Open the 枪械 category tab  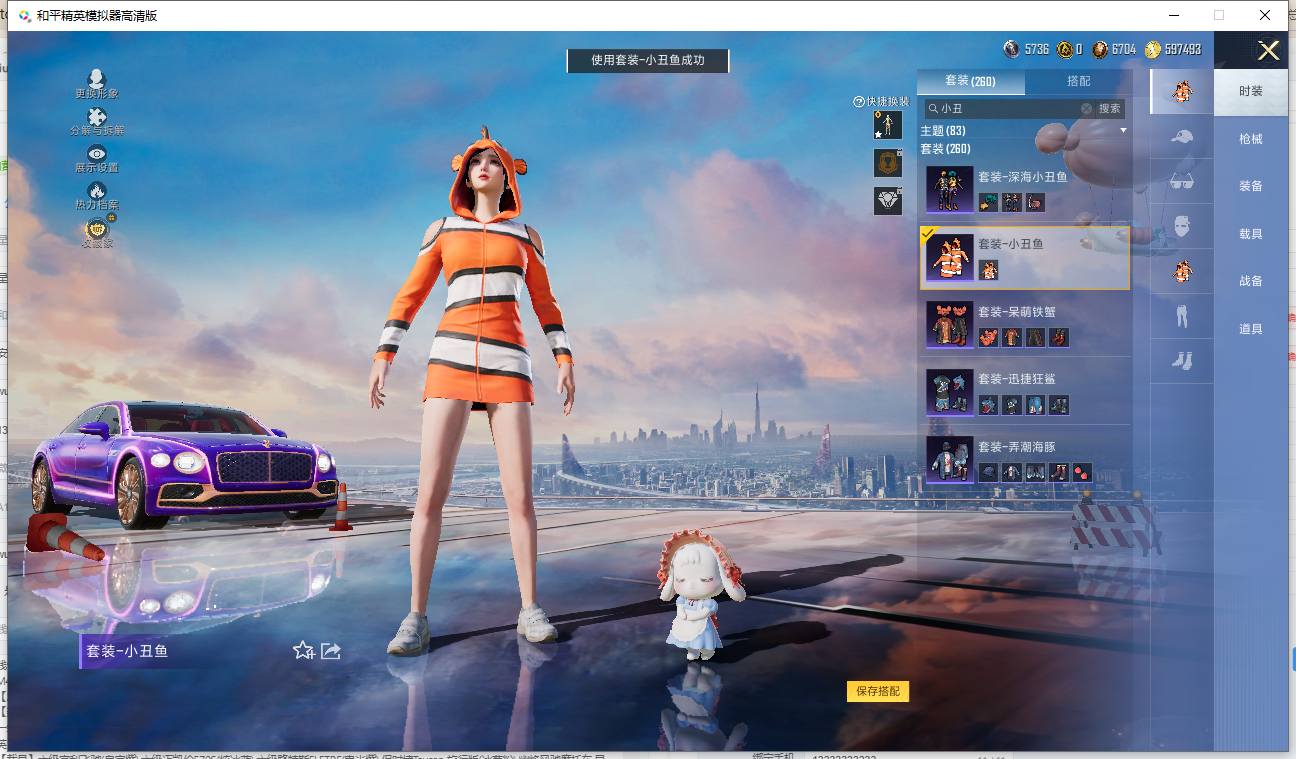pos(1251,139)
